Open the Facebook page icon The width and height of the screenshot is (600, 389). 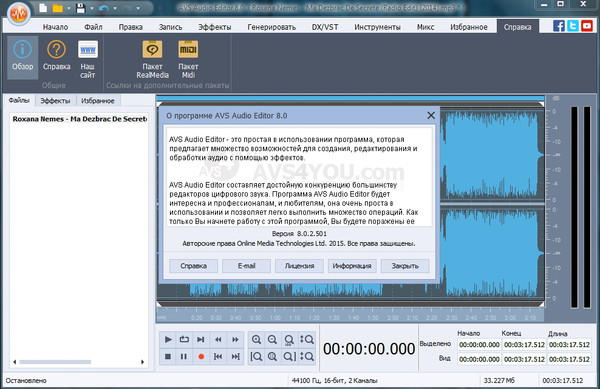pyautogui.click(x=559, y=26)
